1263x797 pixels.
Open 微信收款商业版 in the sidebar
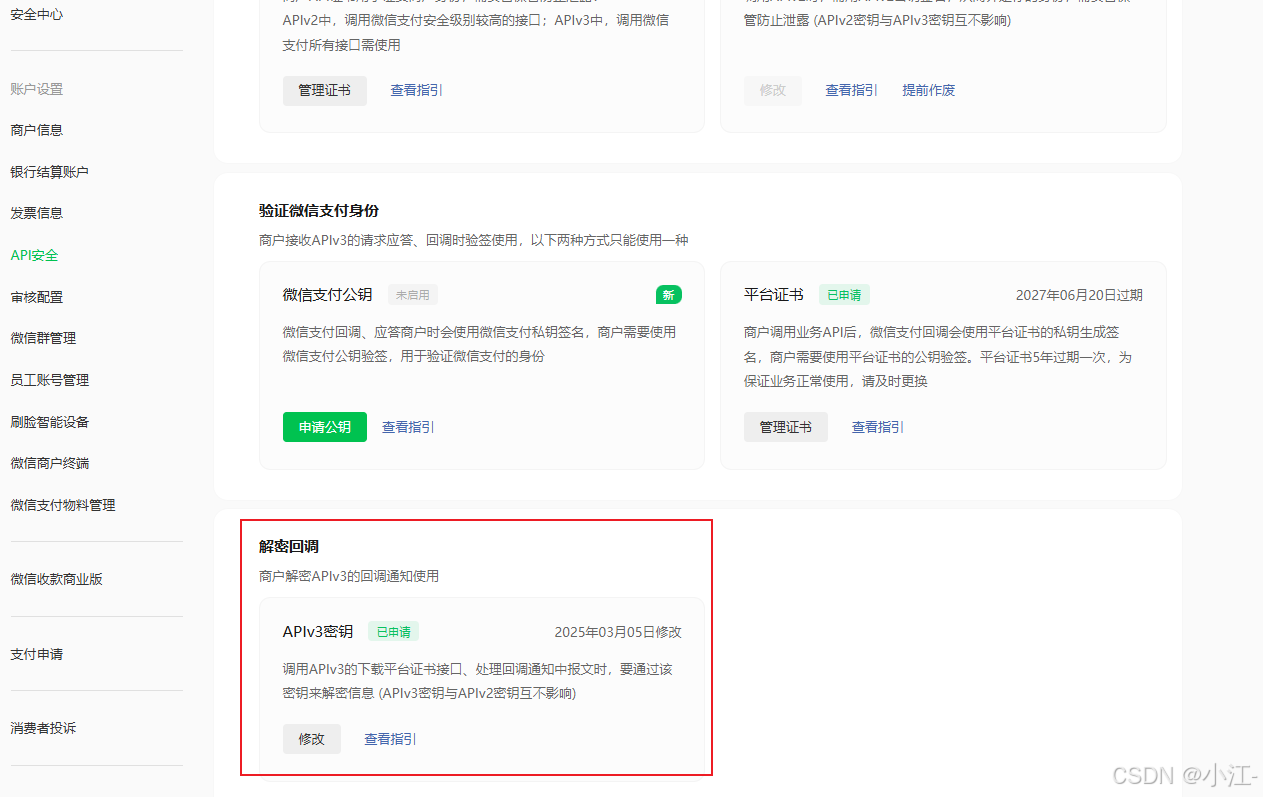[x=57, y=579]
